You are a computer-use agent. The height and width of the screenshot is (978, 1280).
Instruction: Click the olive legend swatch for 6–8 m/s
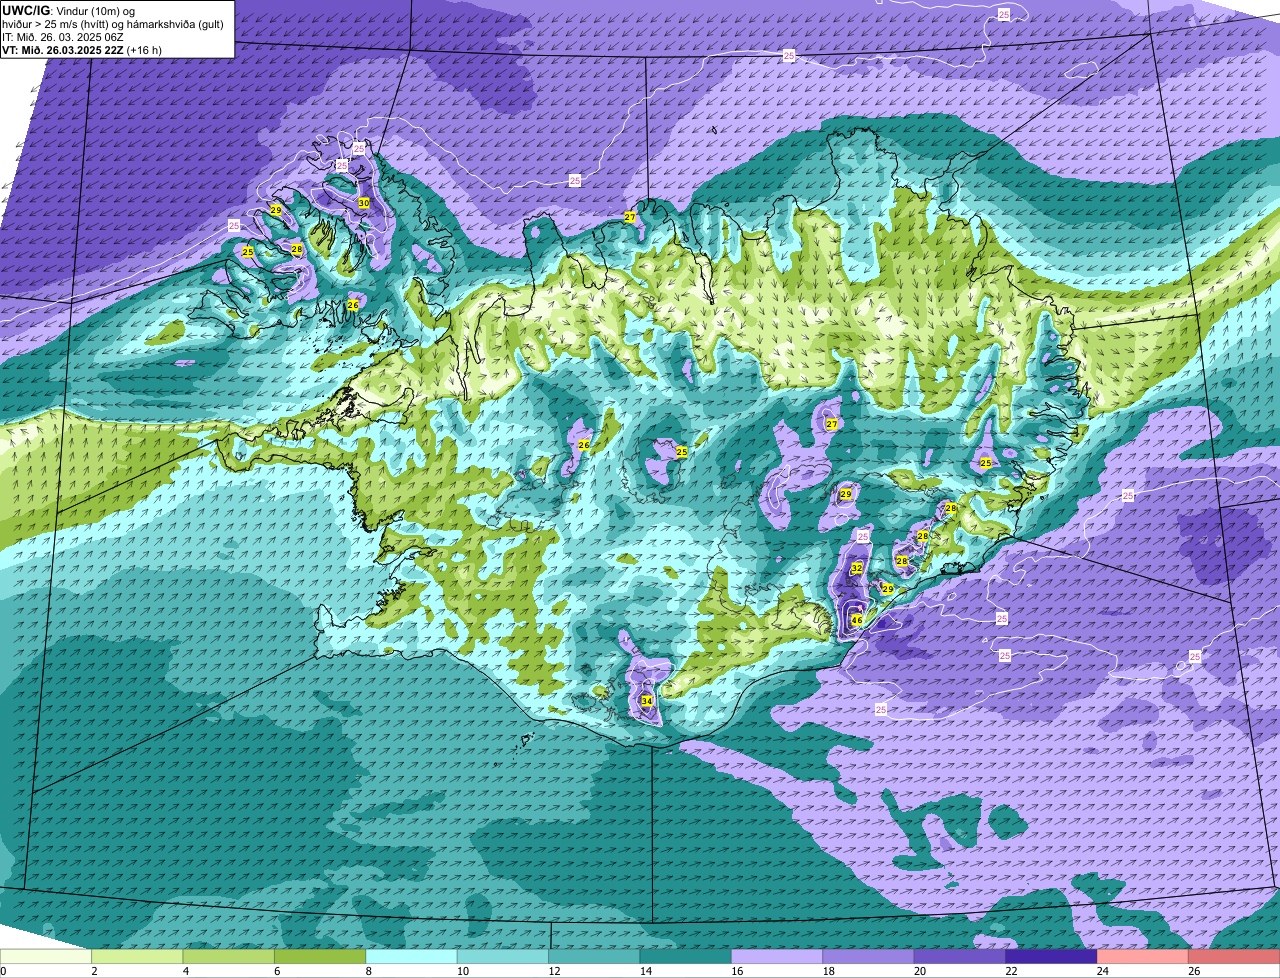320,957
